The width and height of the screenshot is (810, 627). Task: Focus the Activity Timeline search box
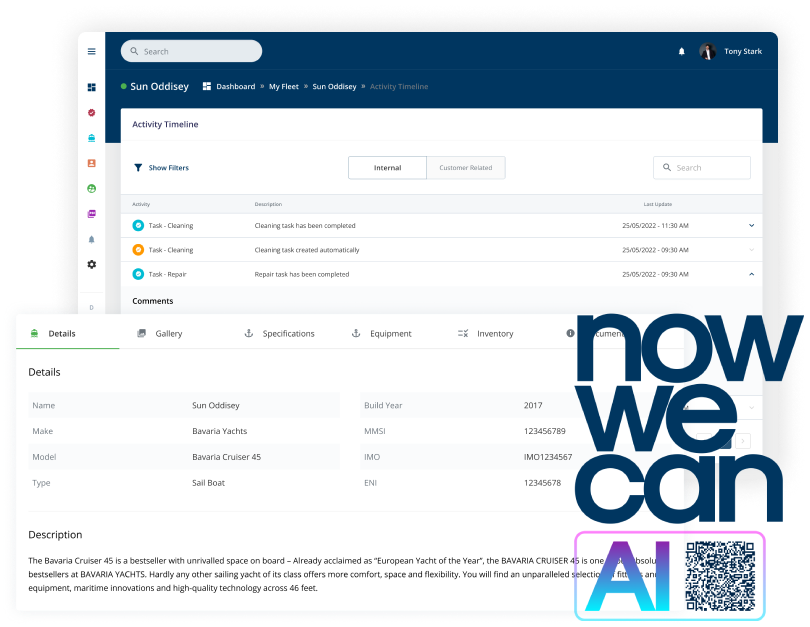[702, 168]
